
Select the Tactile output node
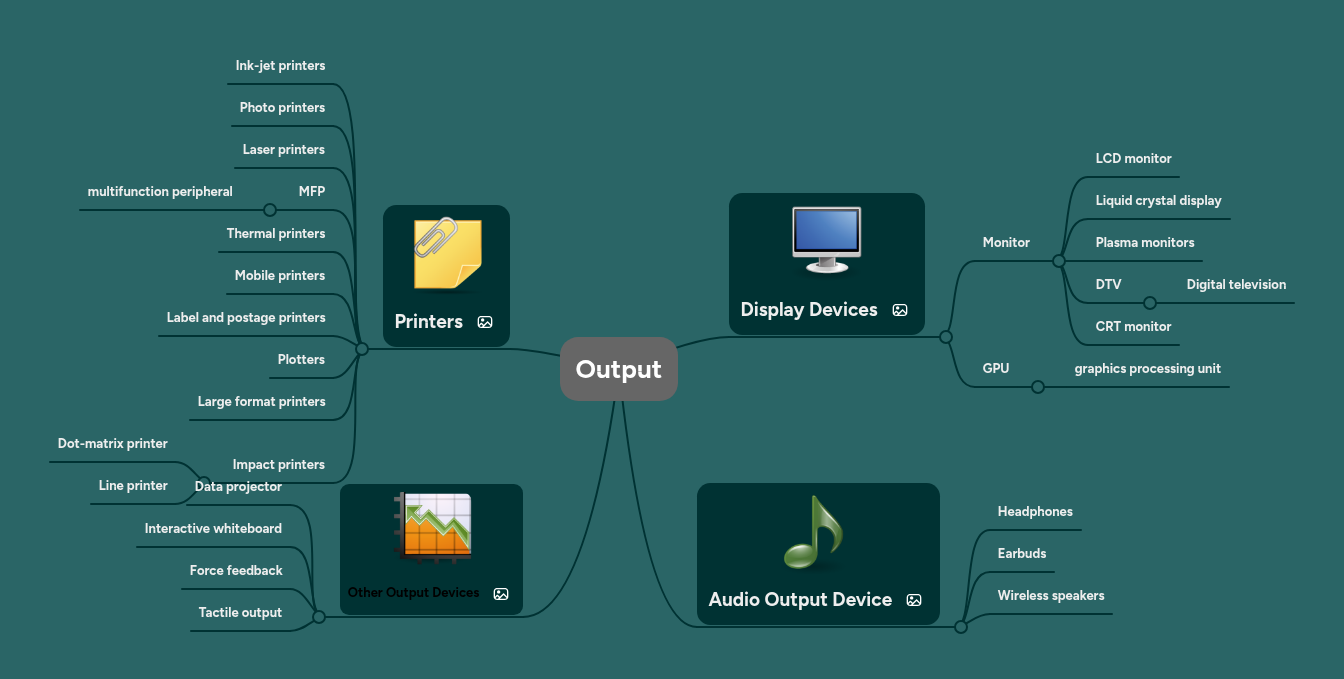point(240,613)
